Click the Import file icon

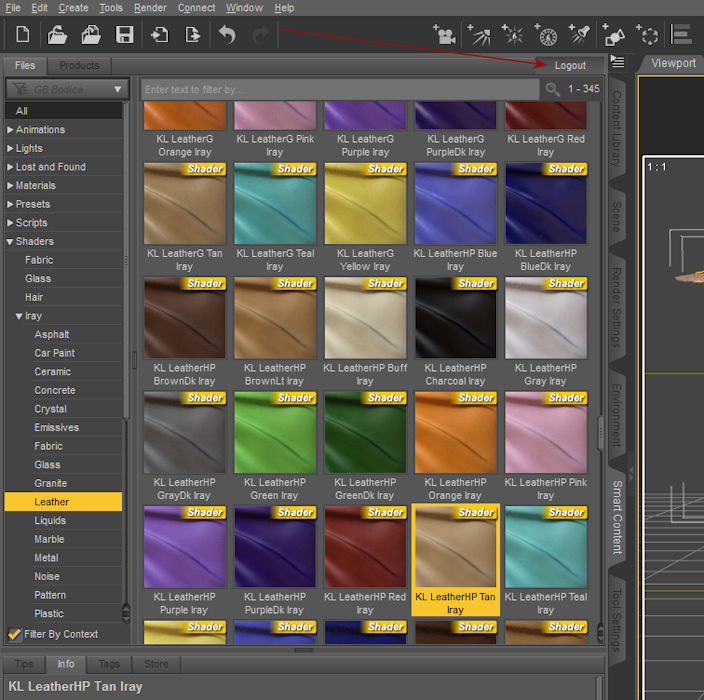coord(160,35)
